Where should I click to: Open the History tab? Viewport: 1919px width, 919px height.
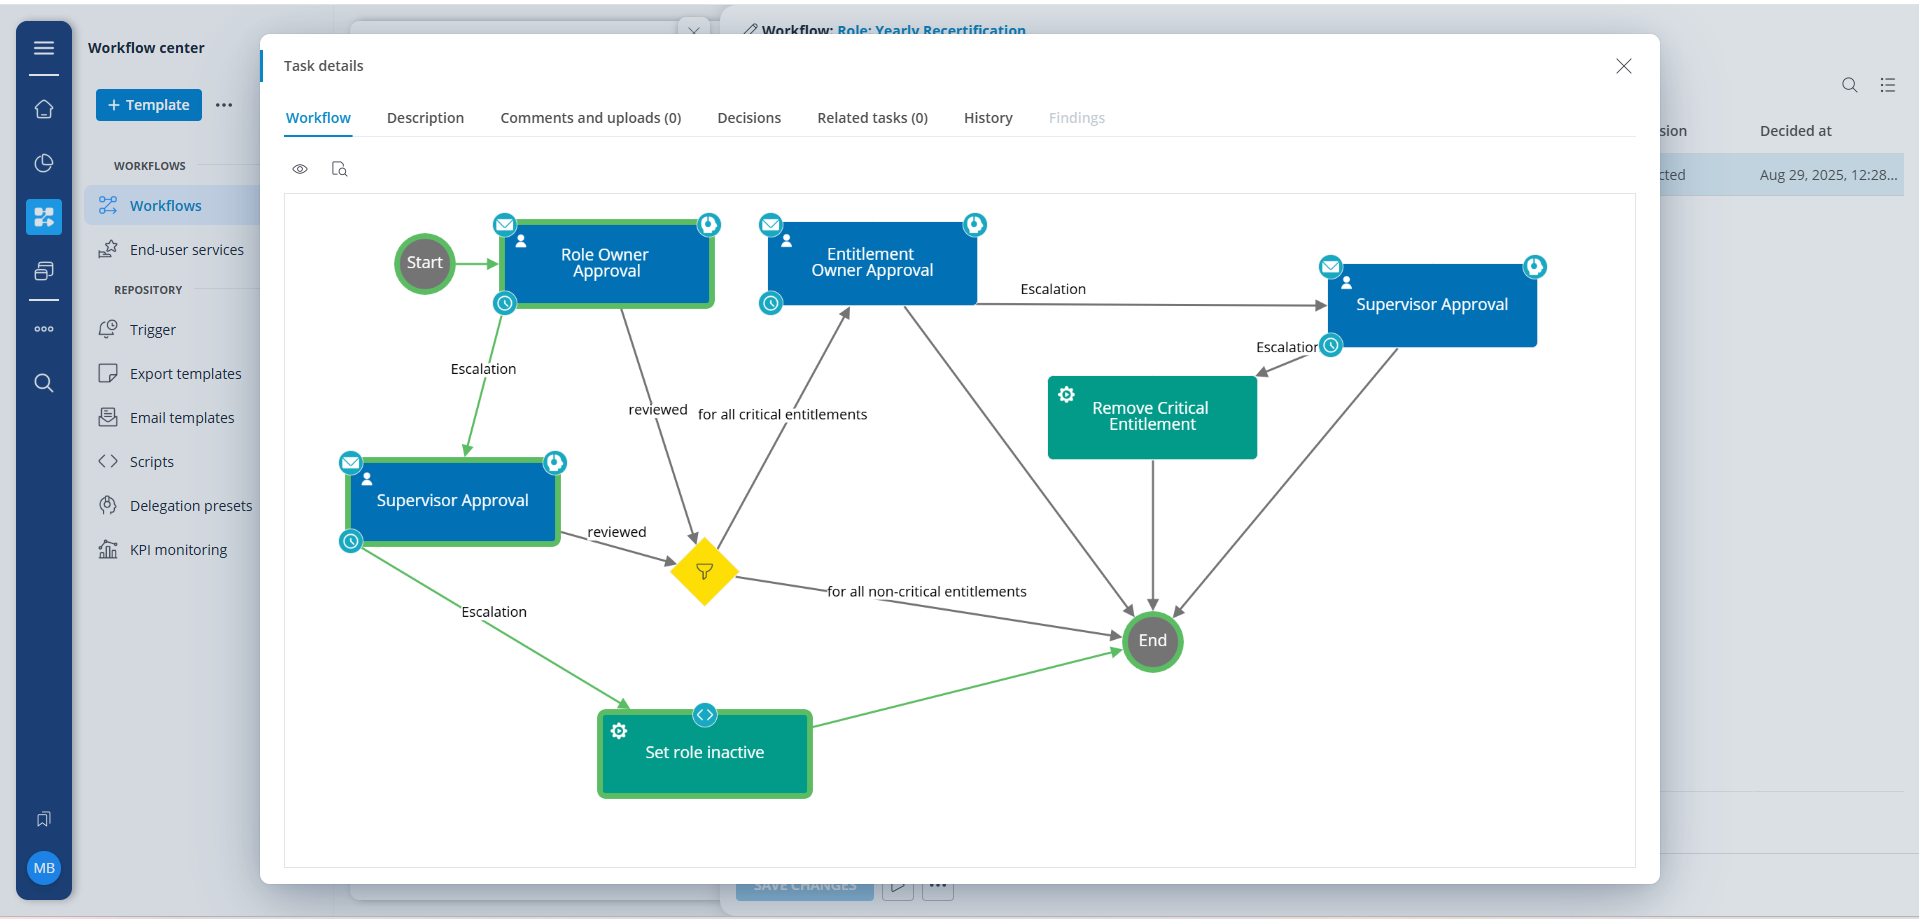[x=988, y=118]
